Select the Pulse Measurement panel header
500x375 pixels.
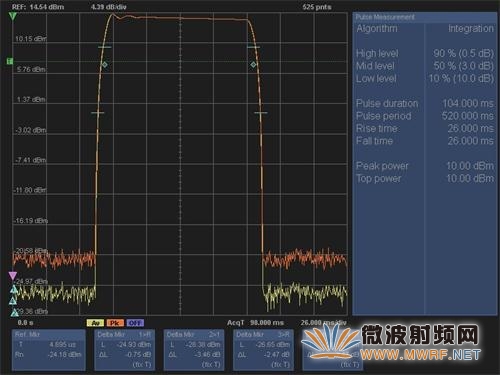(425, 17)
